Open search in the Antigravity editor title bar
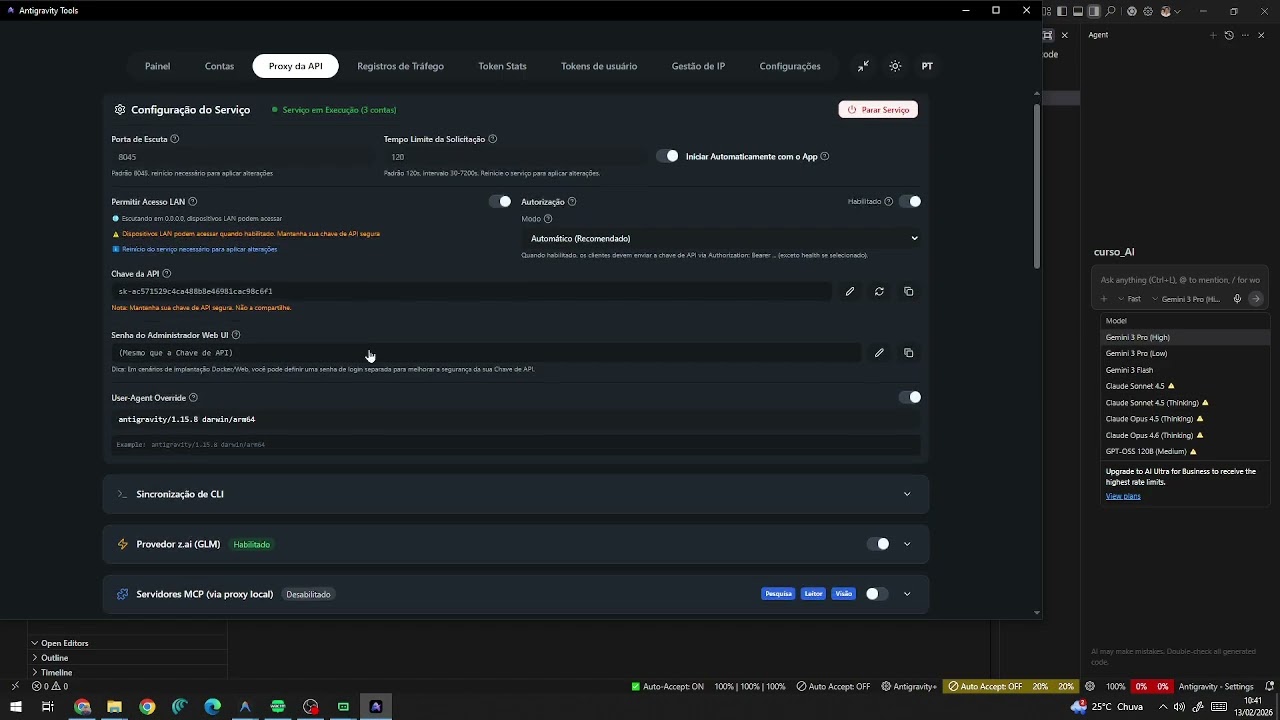 click(x=1111, y=11)
